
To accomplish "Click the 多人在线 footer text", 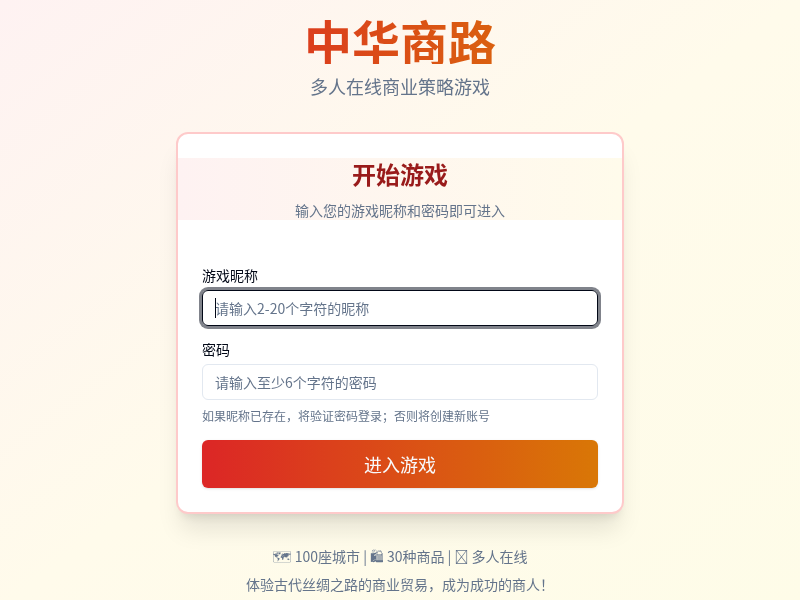I will (x=500, y=558).
